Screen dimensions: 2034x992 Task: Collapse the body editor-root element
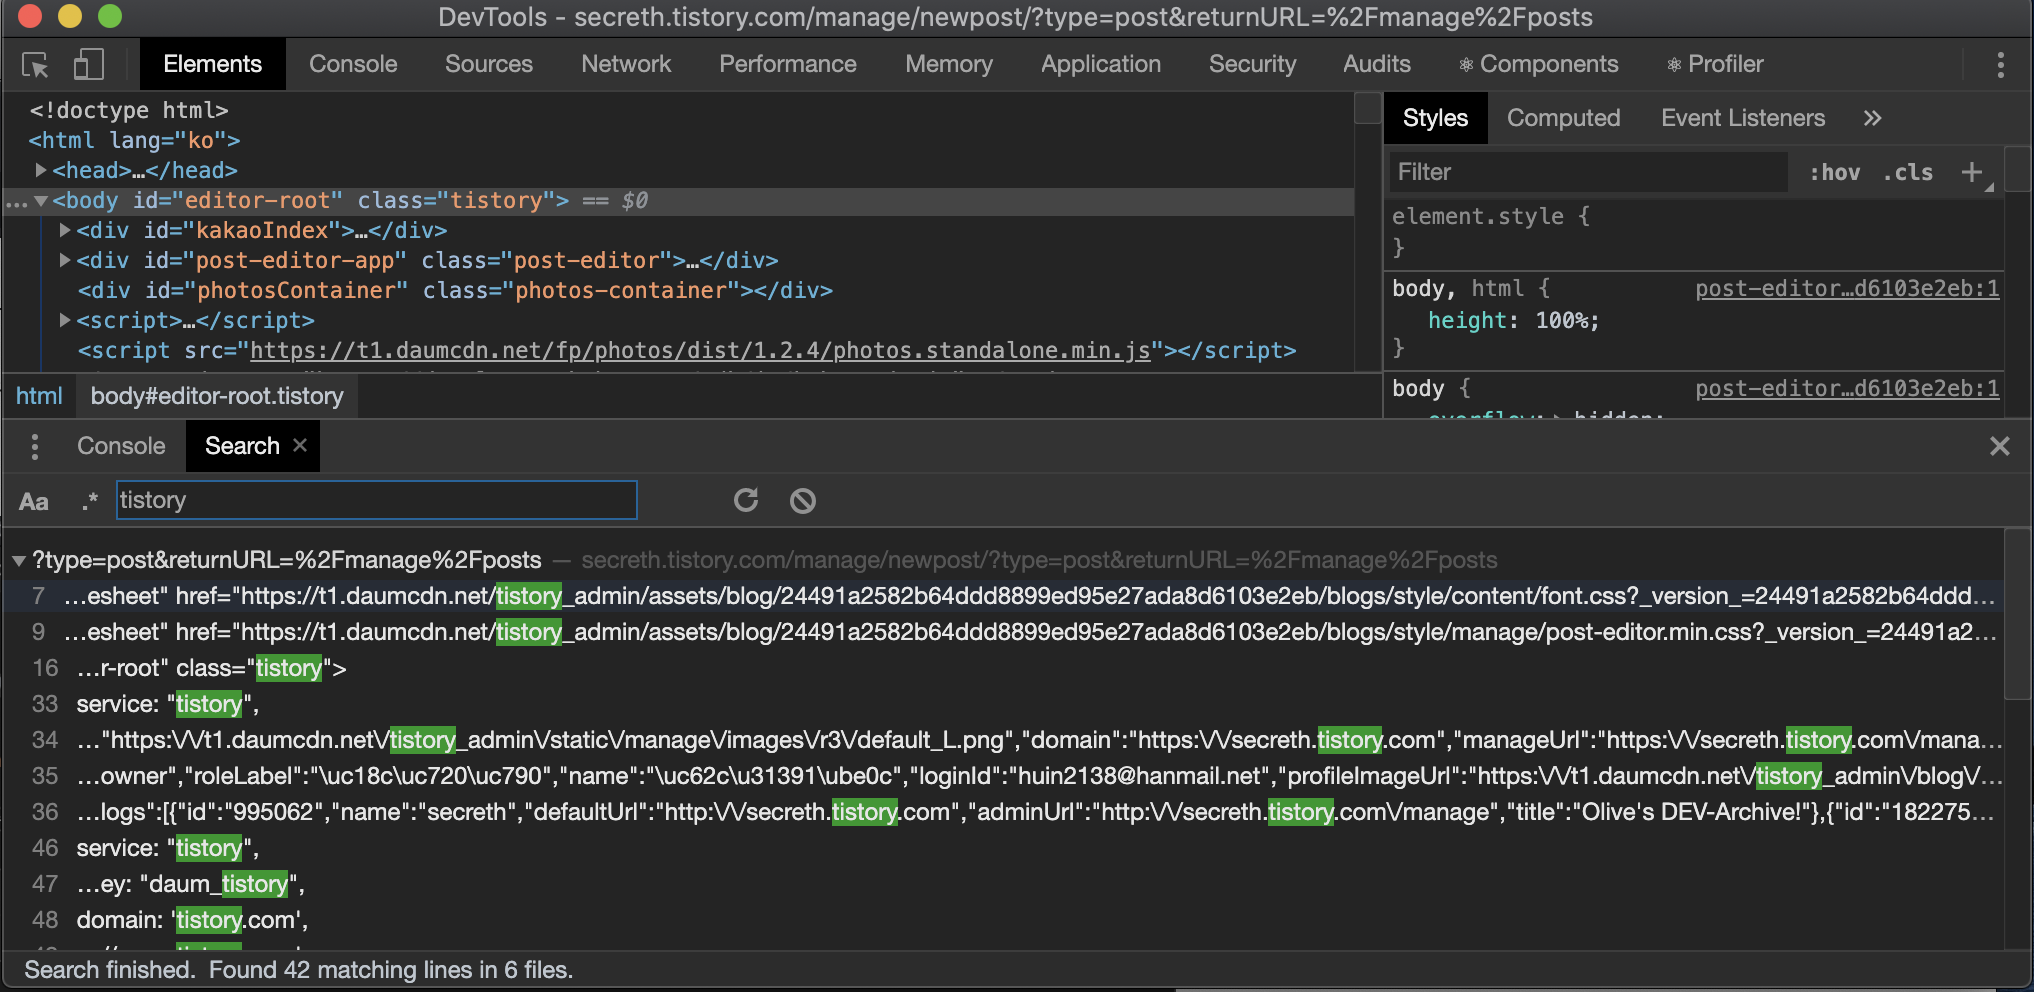[x=41, y=200]
